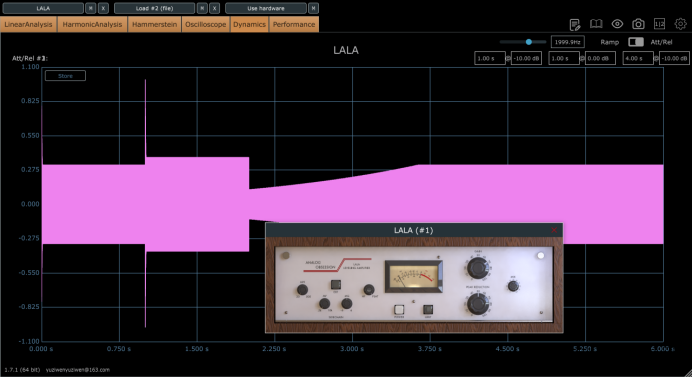Click the 1|2 compare icon

pos(659,24)
